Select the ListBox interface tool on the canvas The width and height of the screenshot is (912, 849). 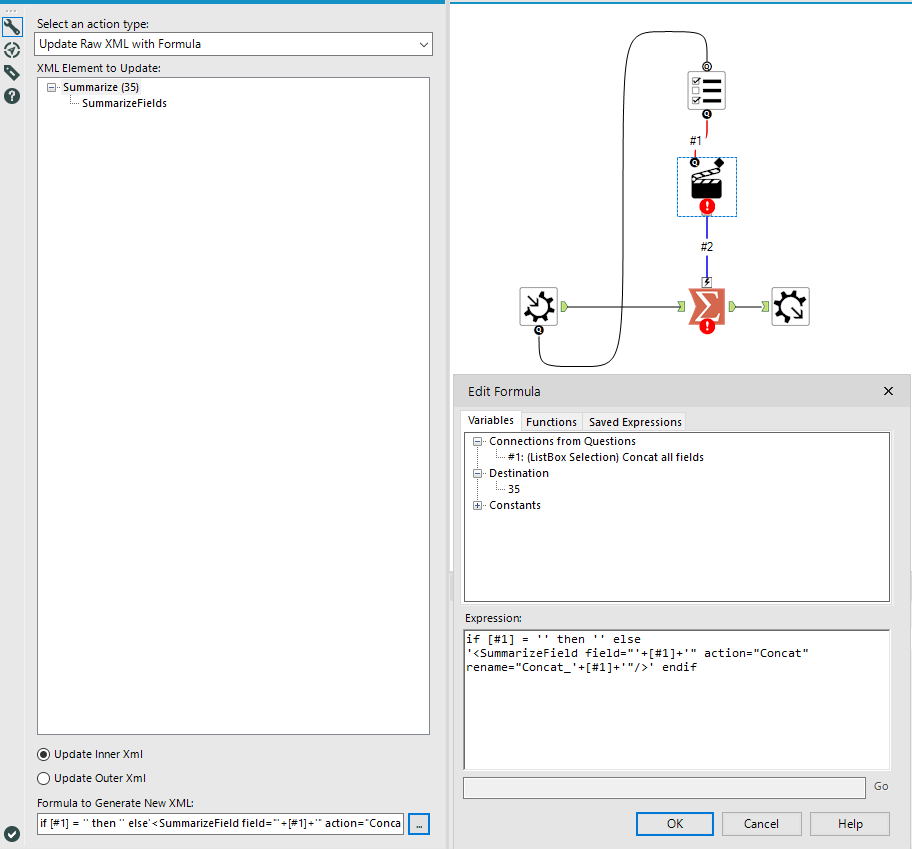click(x=707, y=90)
